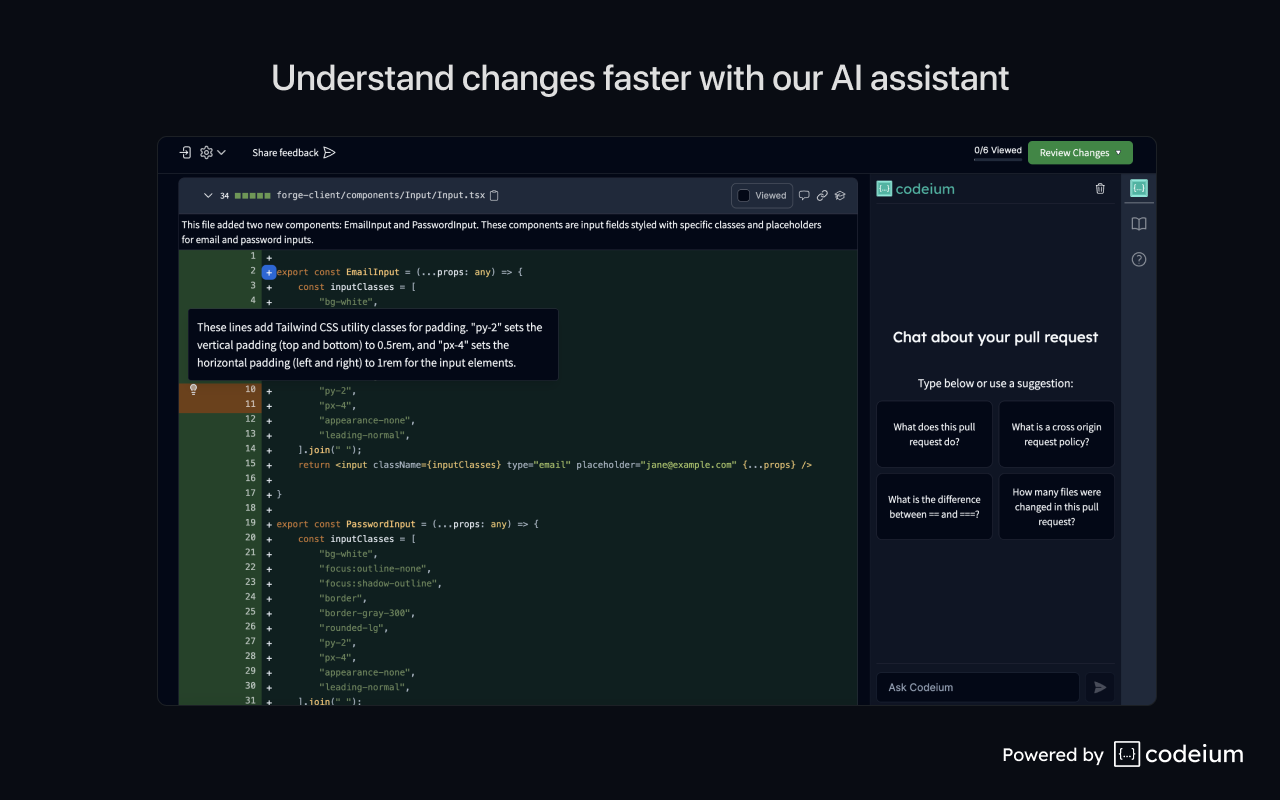Click the link icon in the file header
This screenshot has width=1280, height=800.
pyautogui.click(x=822, y=195)
